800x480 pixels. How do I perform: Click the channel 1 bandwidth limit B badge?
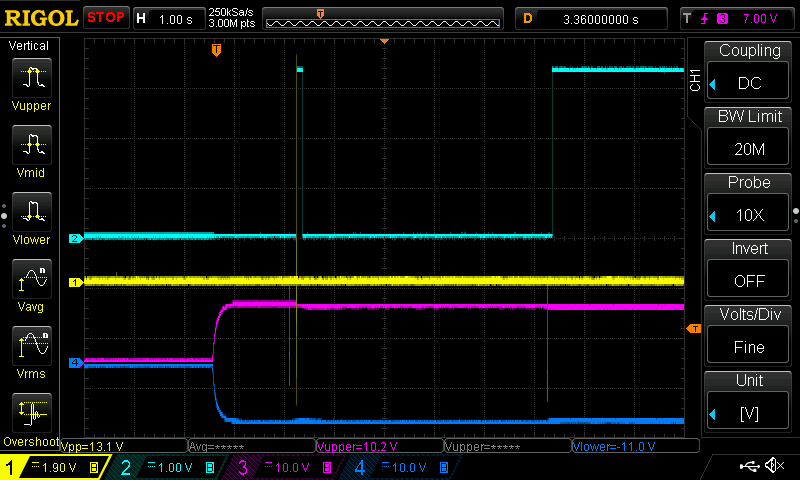(94, 467)
